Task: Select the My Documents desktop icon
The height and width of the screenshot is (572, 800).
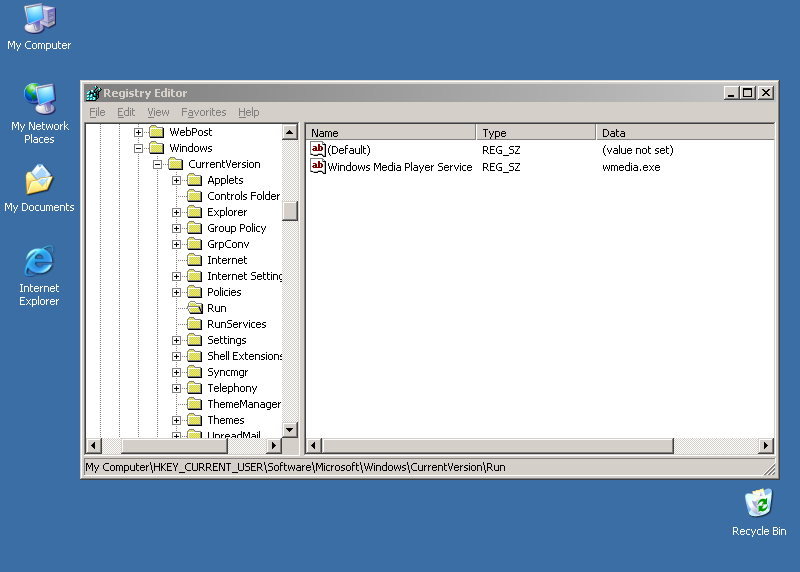Action: 39,188
